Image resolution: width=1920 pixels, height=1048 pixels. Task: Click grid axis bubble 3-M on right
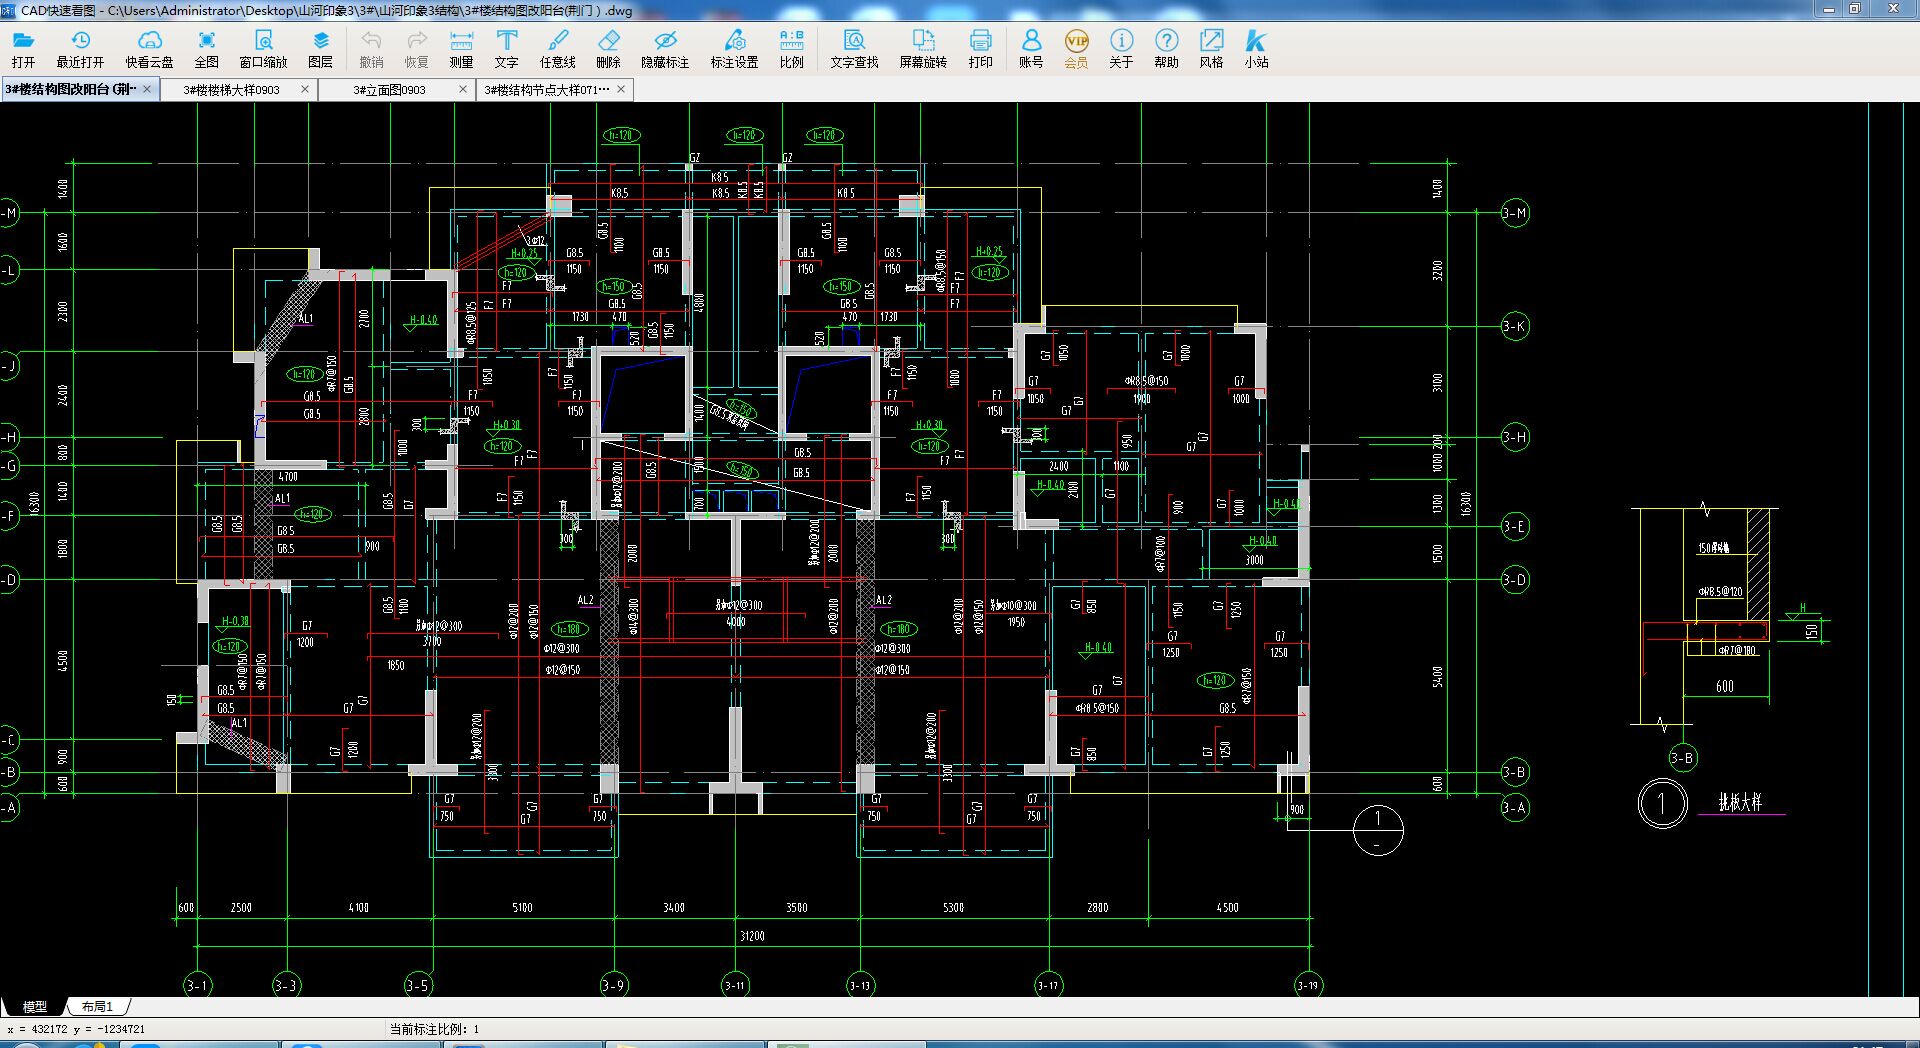1515,213
